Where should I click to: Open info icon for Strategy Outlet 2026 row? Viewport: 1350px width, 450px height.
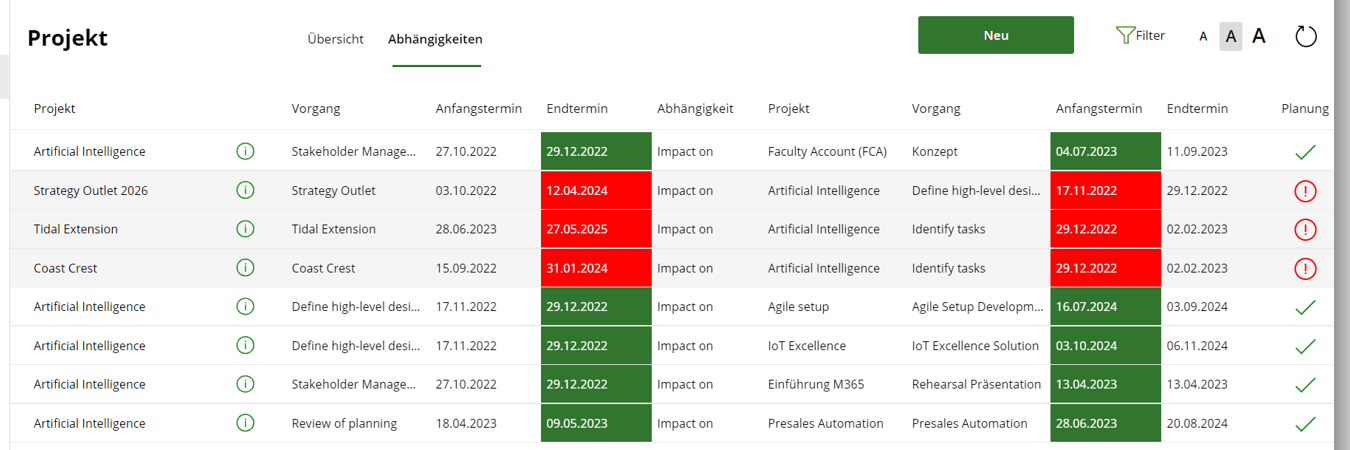245,190
